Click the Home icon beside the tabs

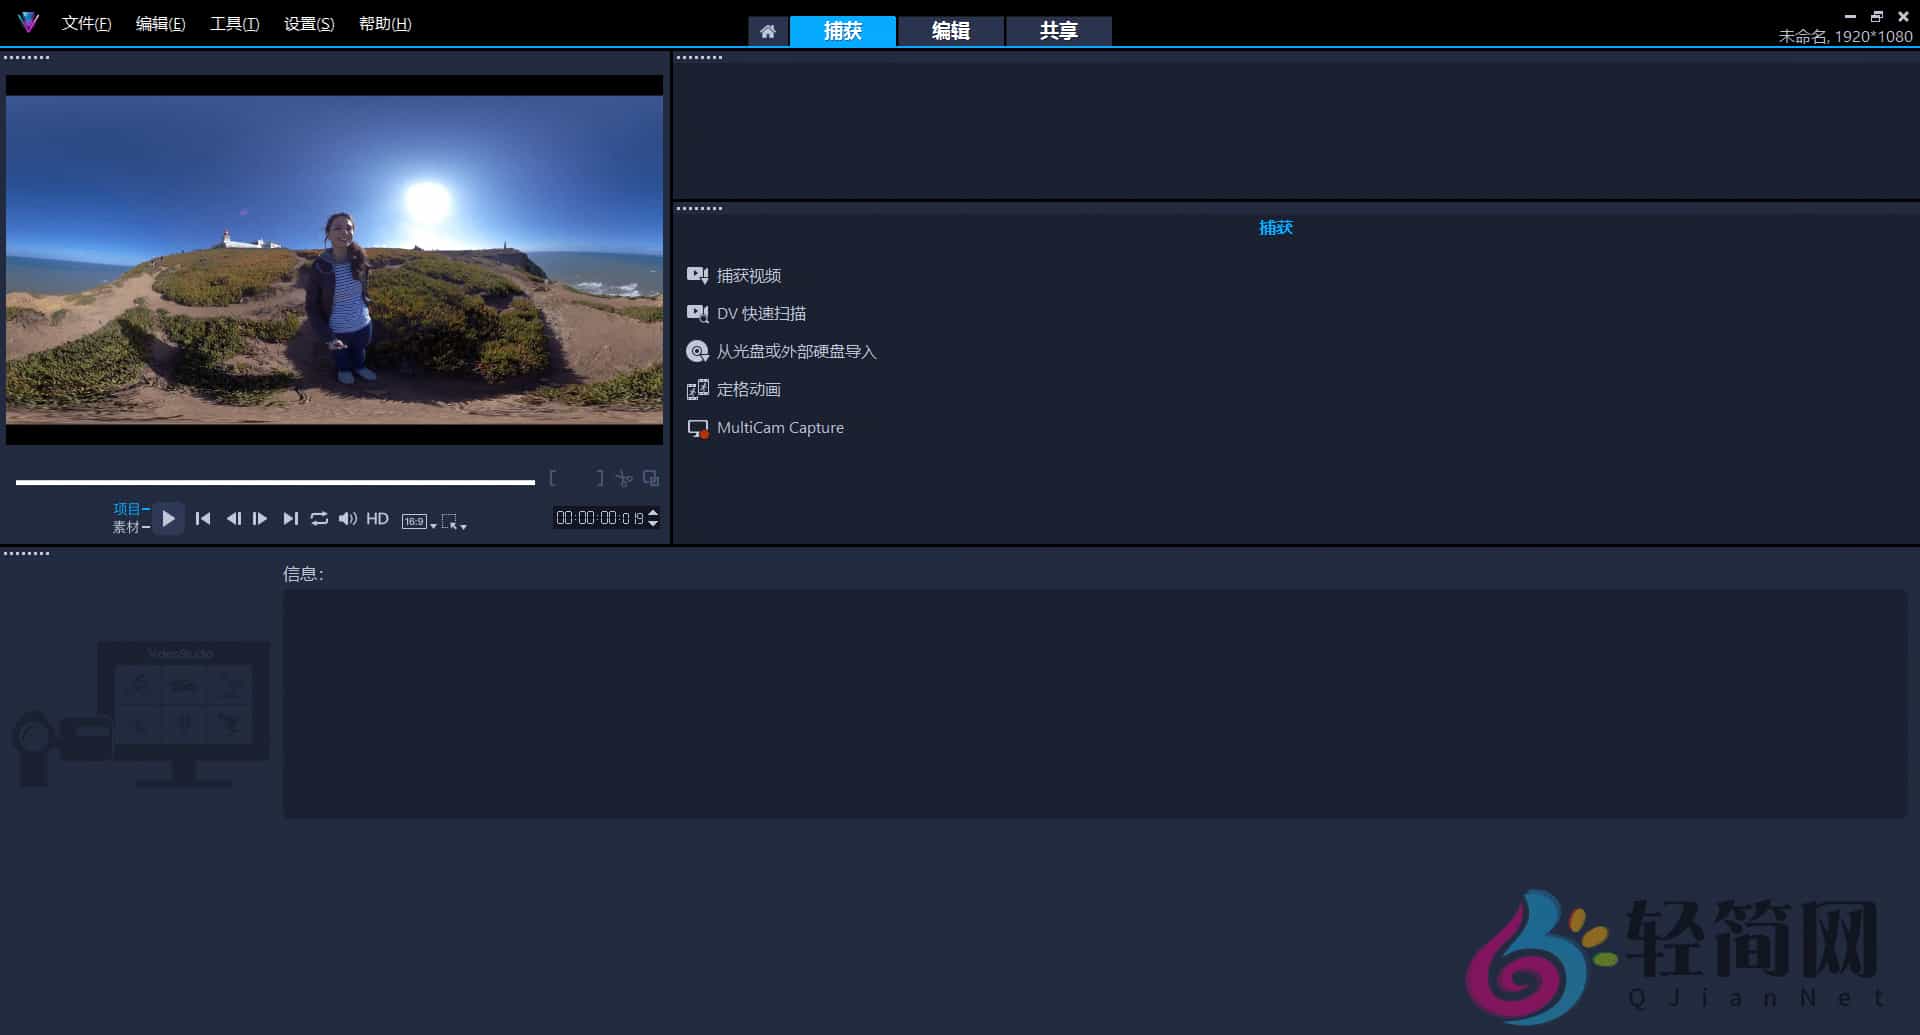click(768, 31)
